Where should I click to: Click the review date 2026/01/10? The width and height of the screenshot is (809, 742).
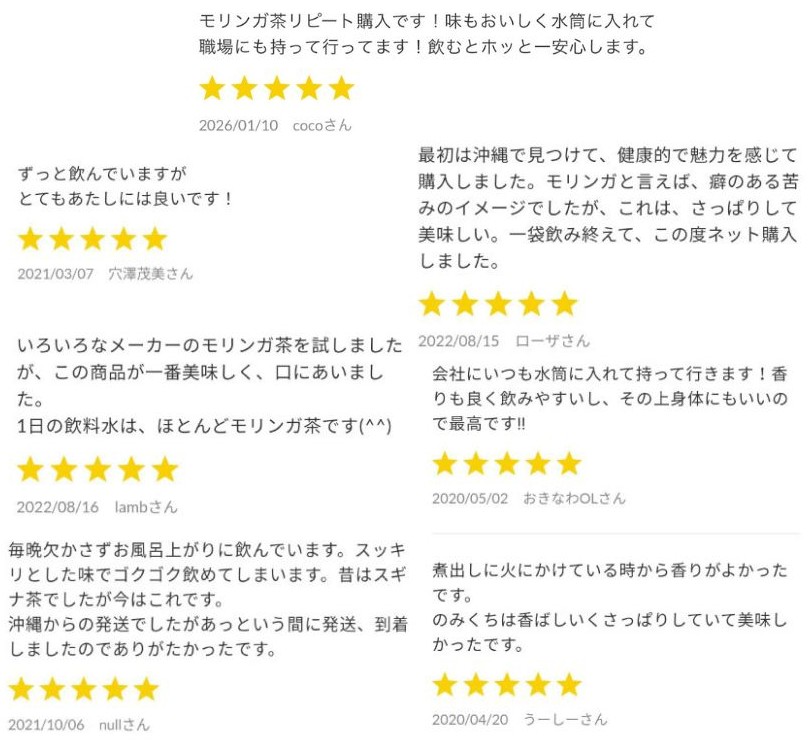pos(238,126)
